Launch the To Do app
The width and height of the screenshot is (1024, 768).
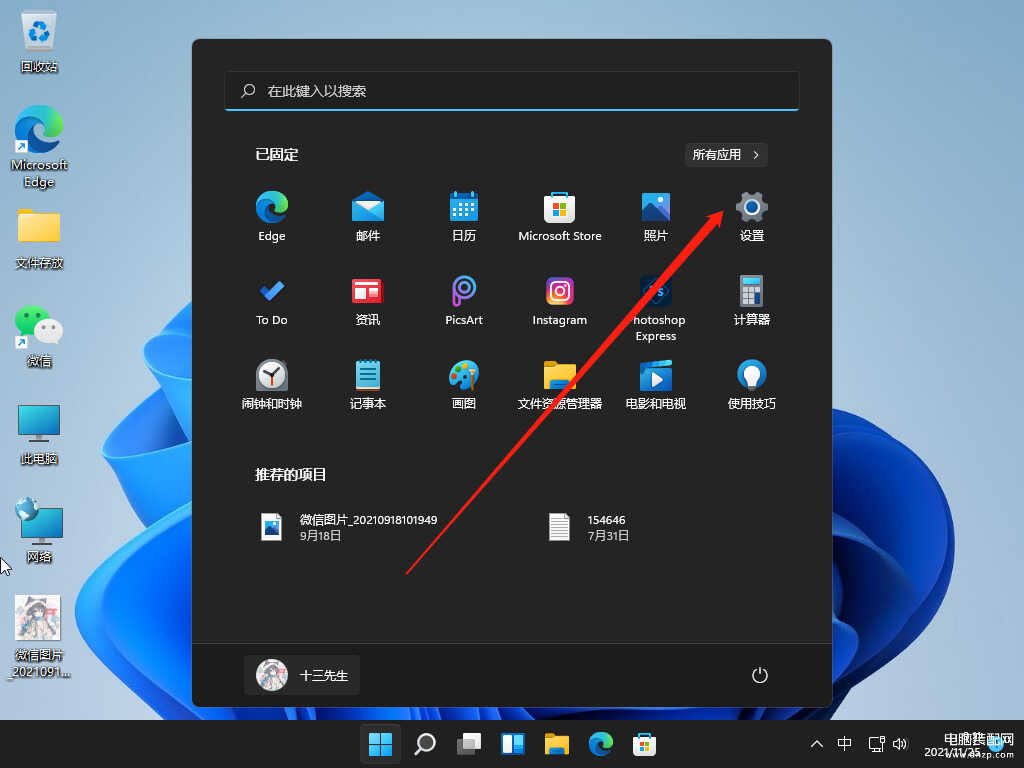(272, 300)
